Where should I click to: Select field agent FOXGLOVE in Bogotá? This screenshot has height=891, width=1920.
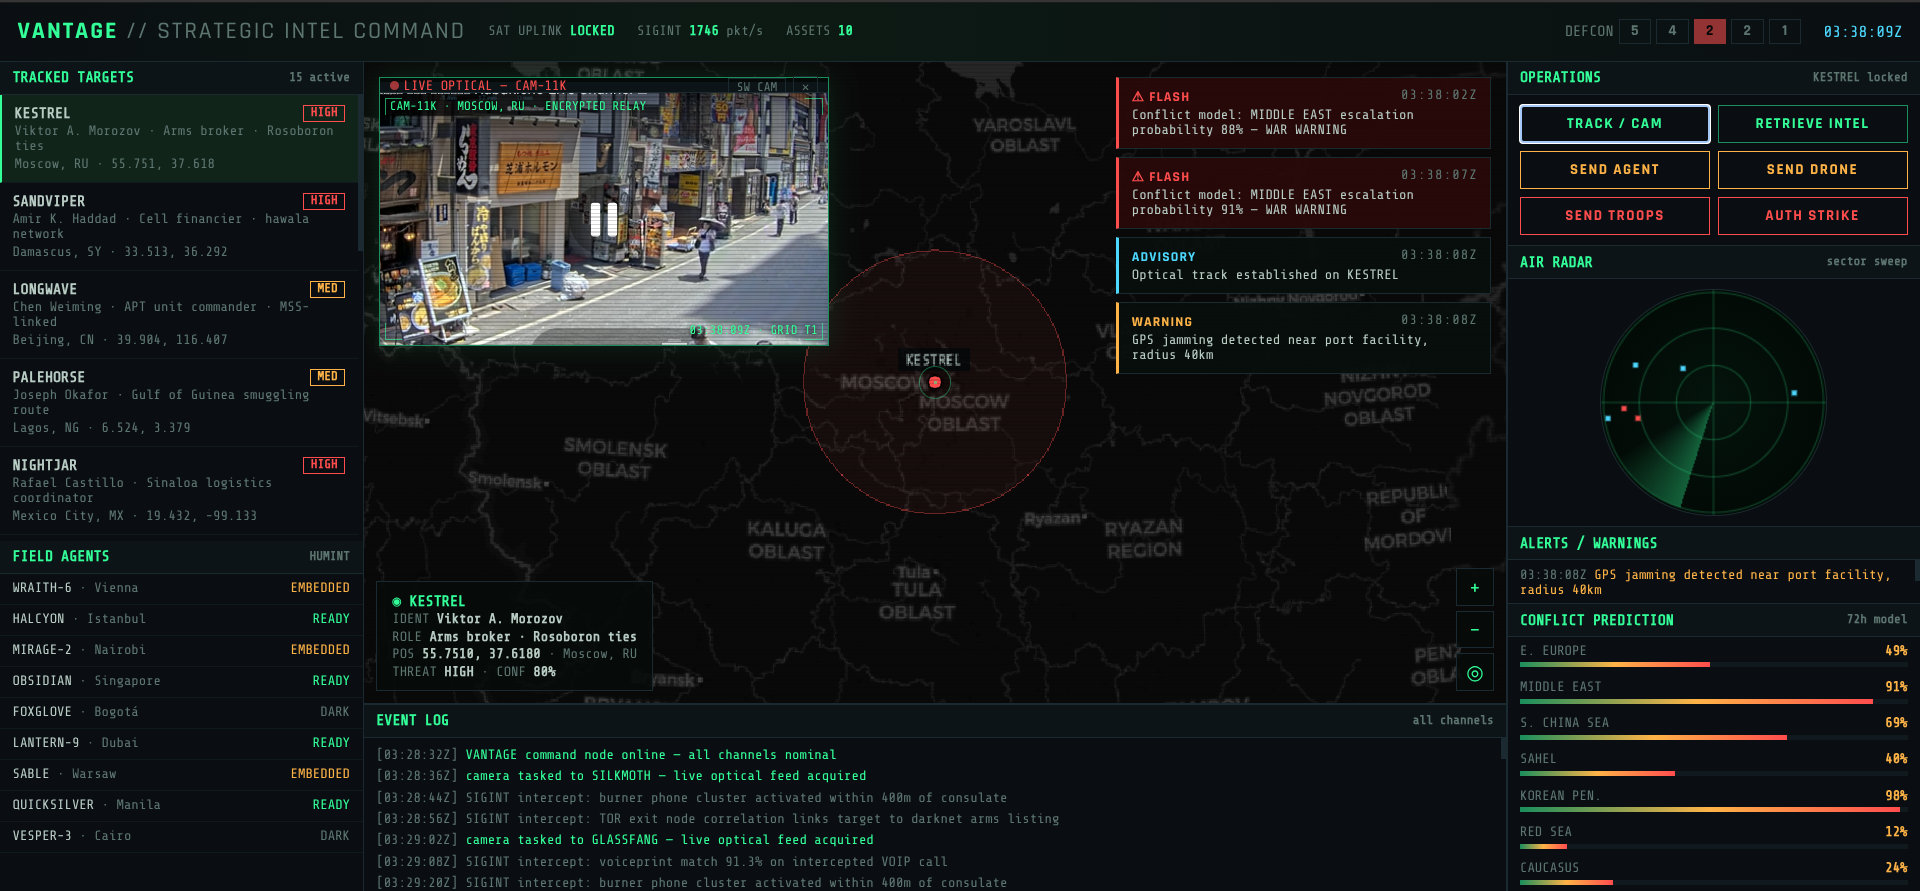[x=180, y=712]
